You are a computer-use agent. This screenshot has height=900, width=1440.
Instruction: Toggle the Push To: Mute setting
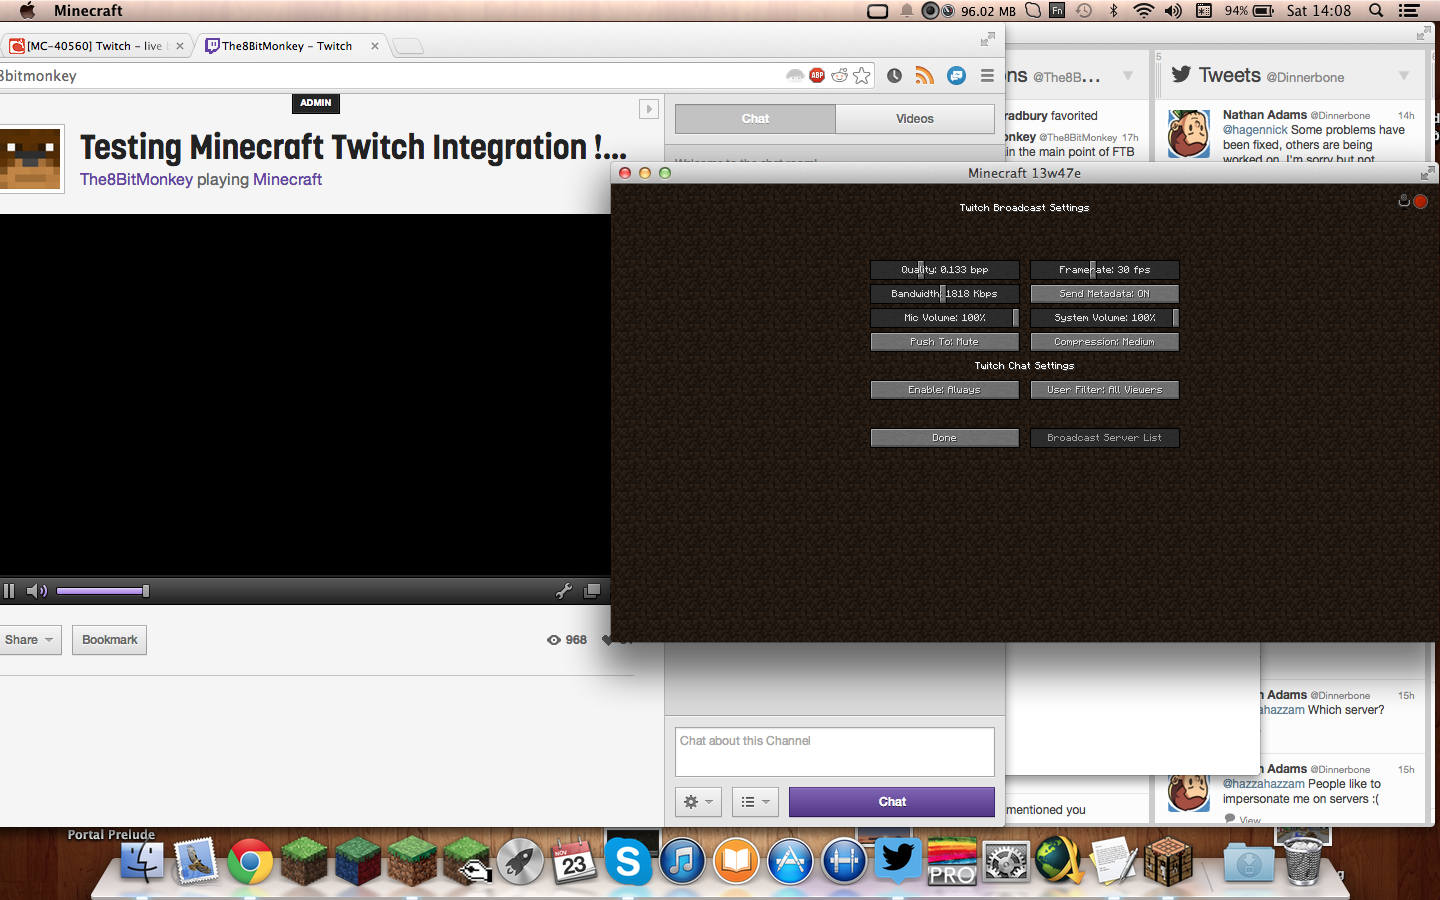pos(945,342)
